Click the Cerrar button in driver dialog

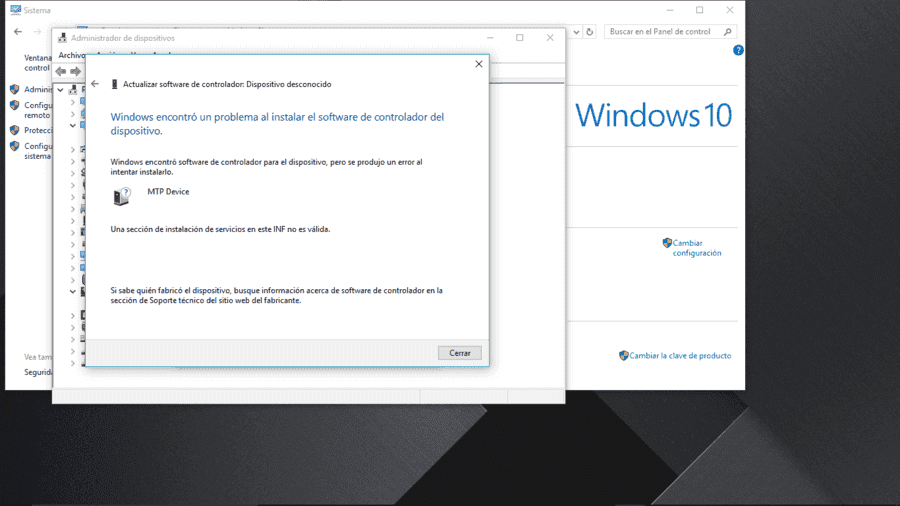[x=459, y=353]
